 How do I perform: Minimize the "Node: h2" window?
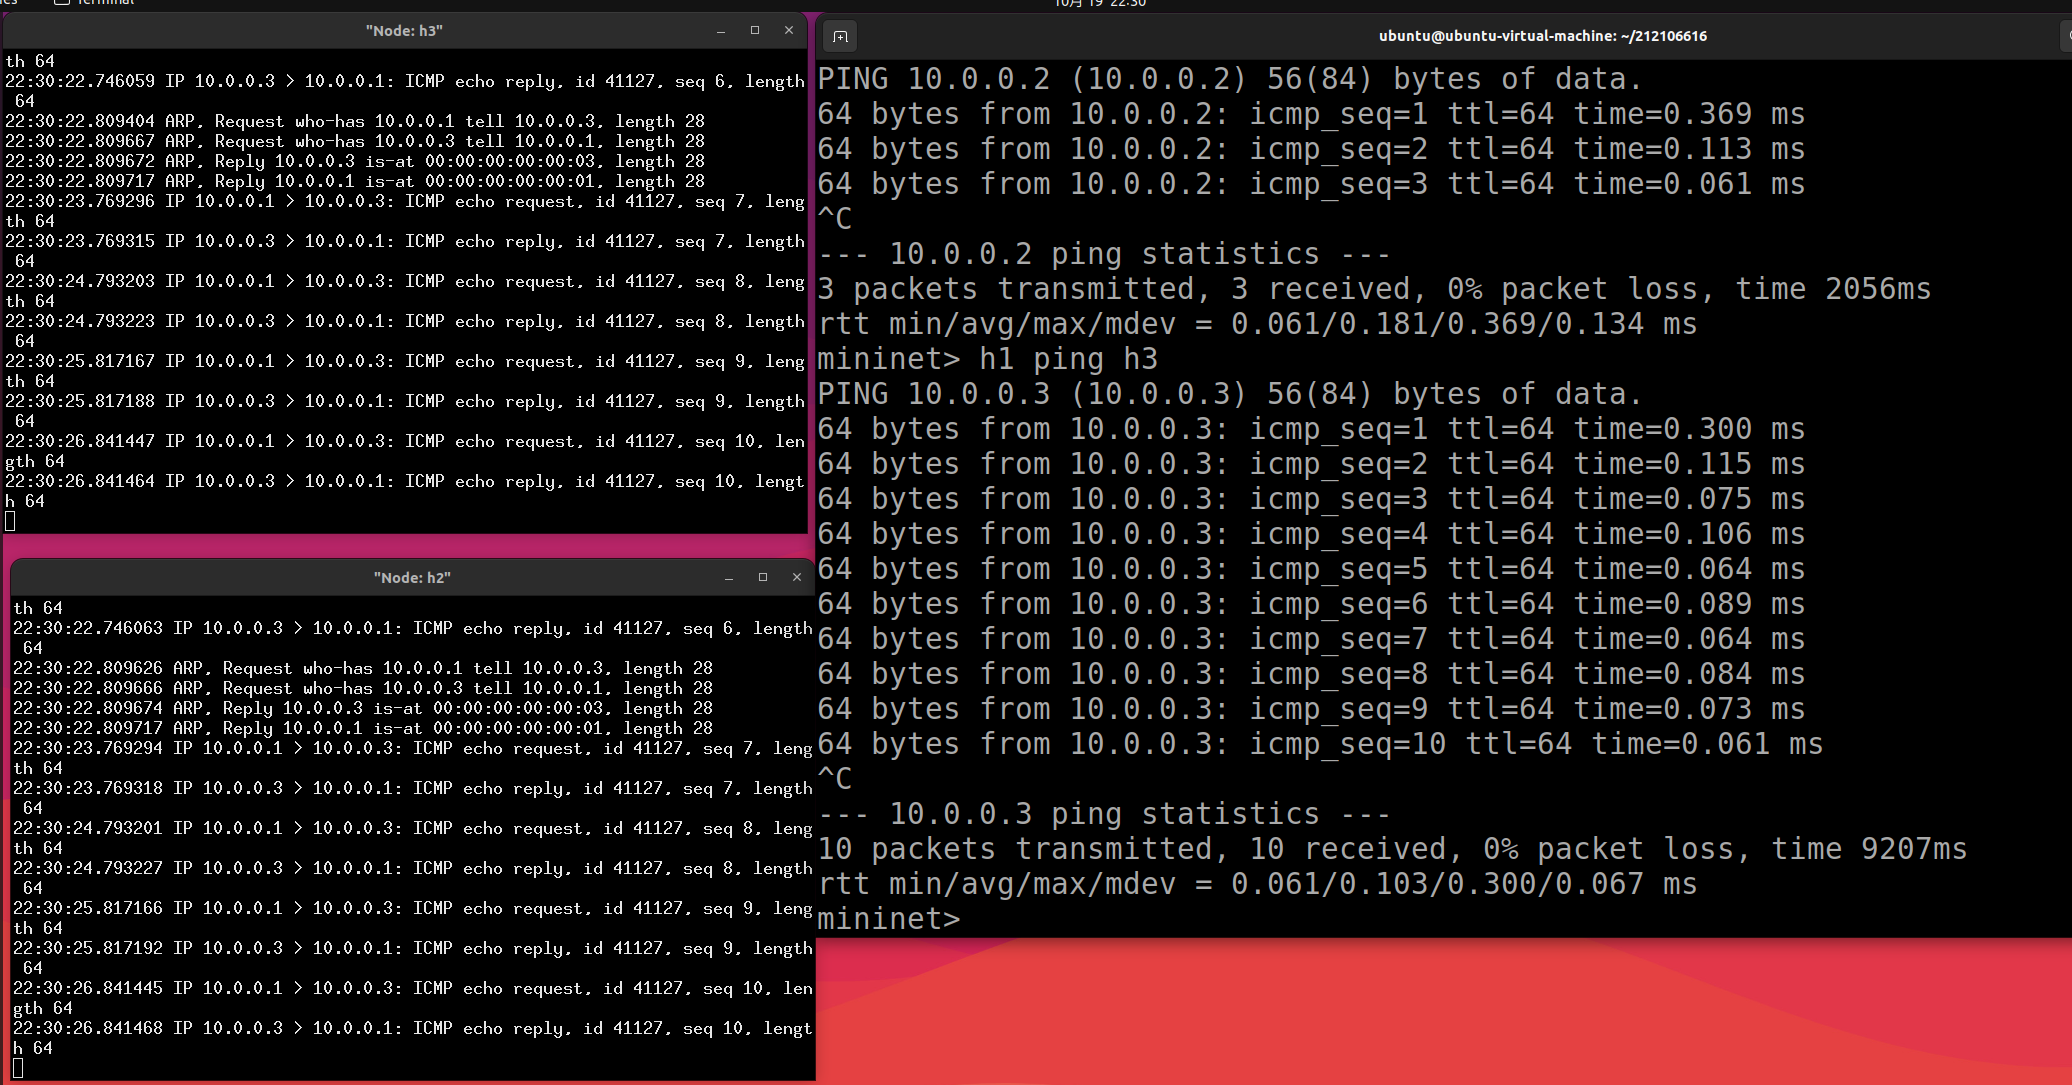tap(729, 578)
